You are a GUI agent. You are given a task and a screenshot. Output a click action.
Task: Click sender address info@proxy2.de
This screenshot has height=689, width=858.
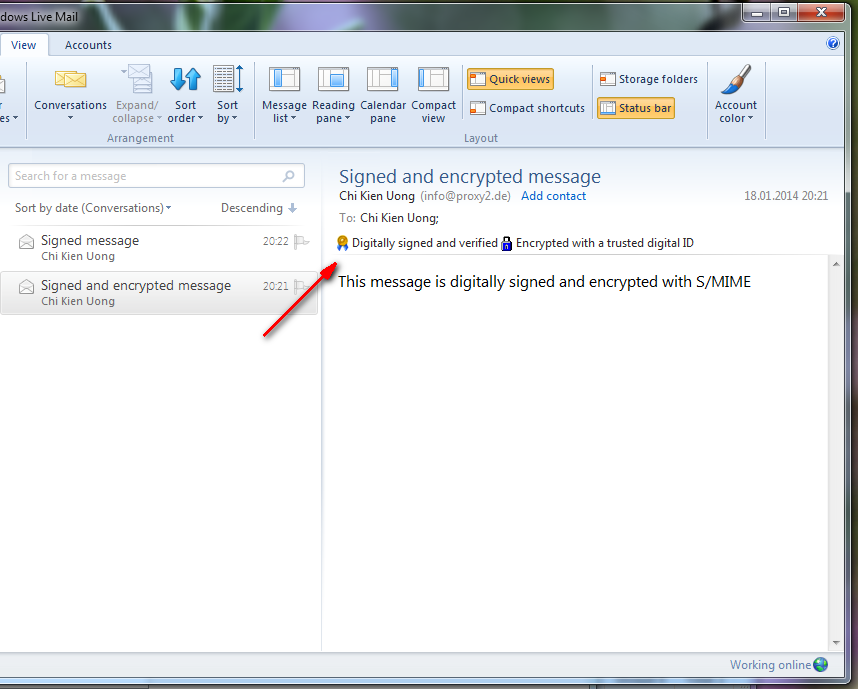point(465,196)
